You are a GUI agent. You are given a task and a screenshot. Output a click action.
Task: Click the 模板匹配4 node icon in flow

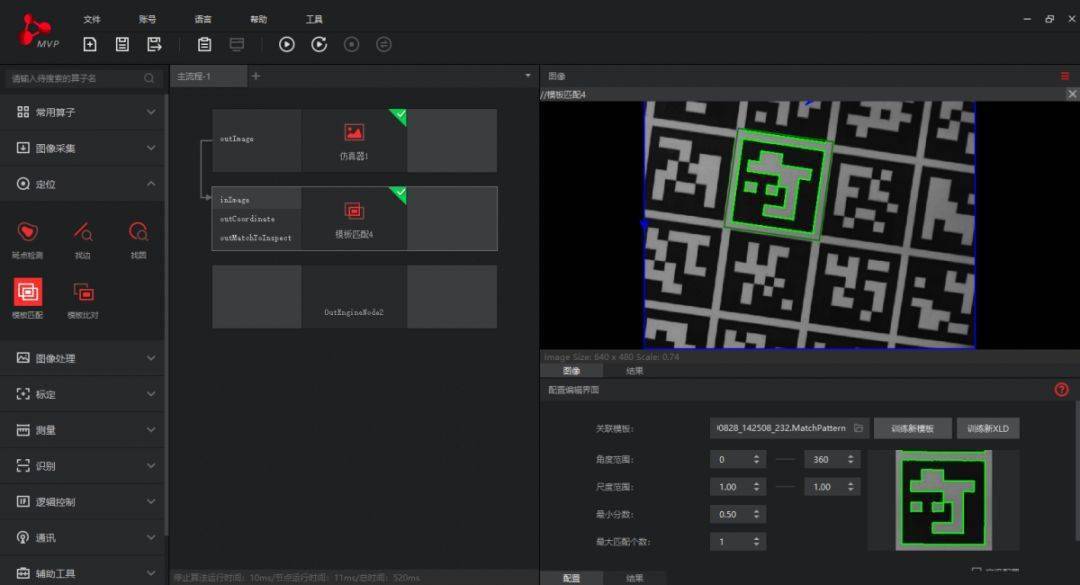click(354, 211)
